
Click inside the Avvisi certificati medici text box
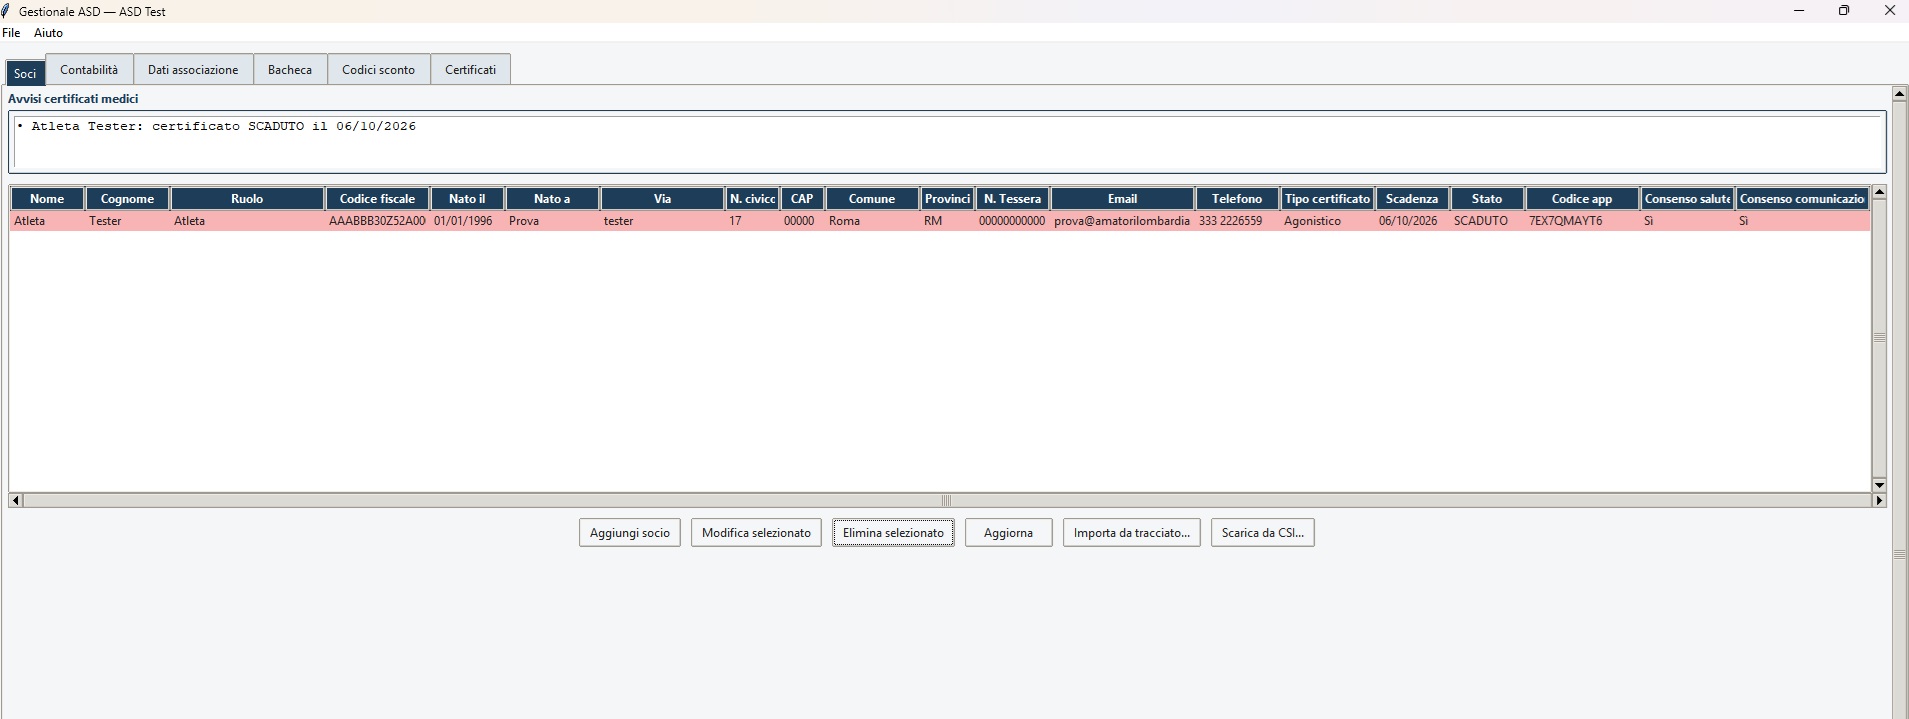947,142
